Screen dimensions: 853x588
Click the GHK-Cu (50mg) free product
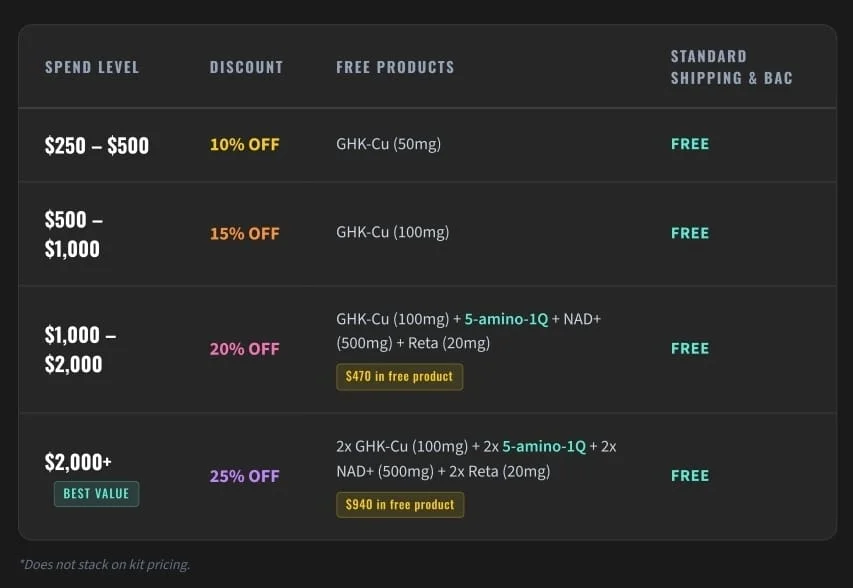[x=388, y=144]
